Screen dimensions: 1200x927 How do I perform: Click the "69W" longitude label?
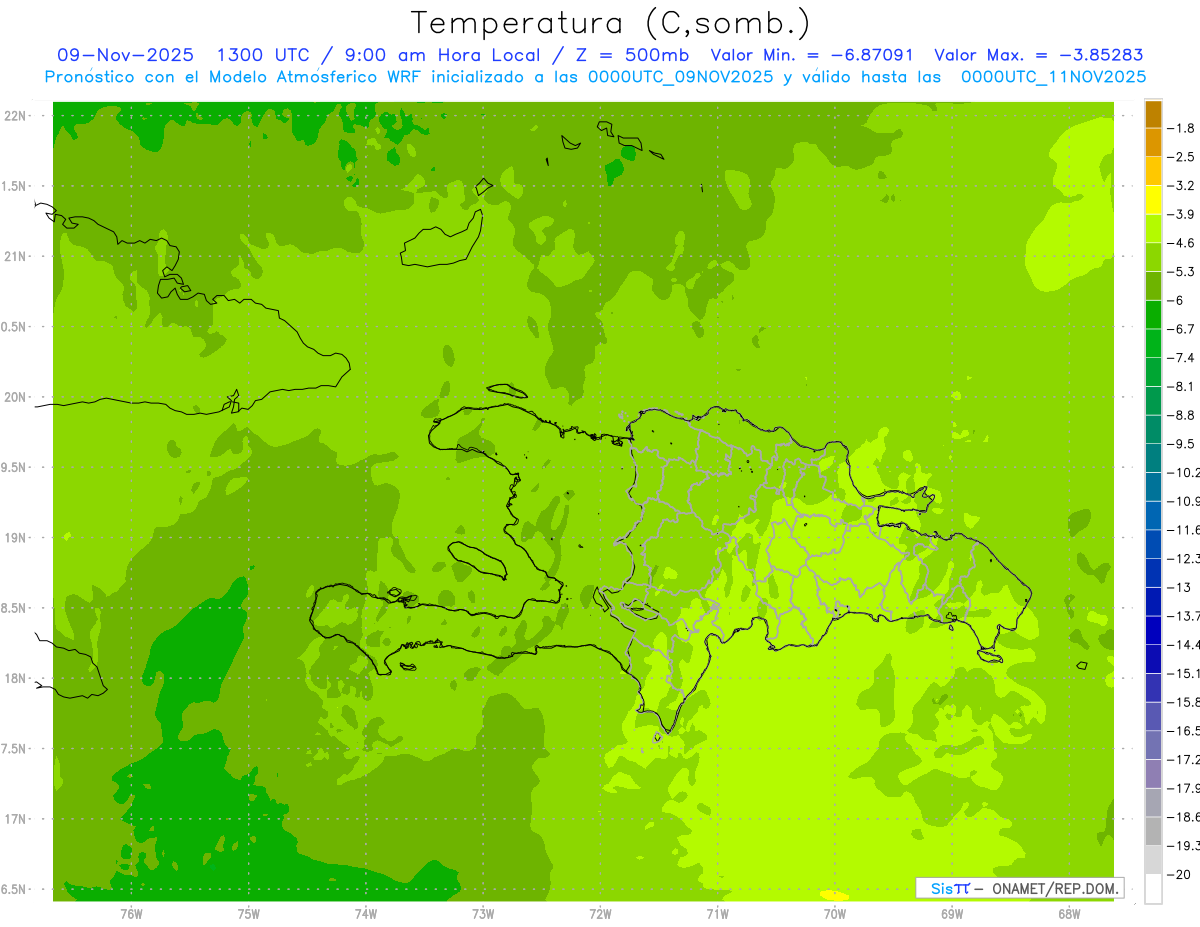point(952,913)
